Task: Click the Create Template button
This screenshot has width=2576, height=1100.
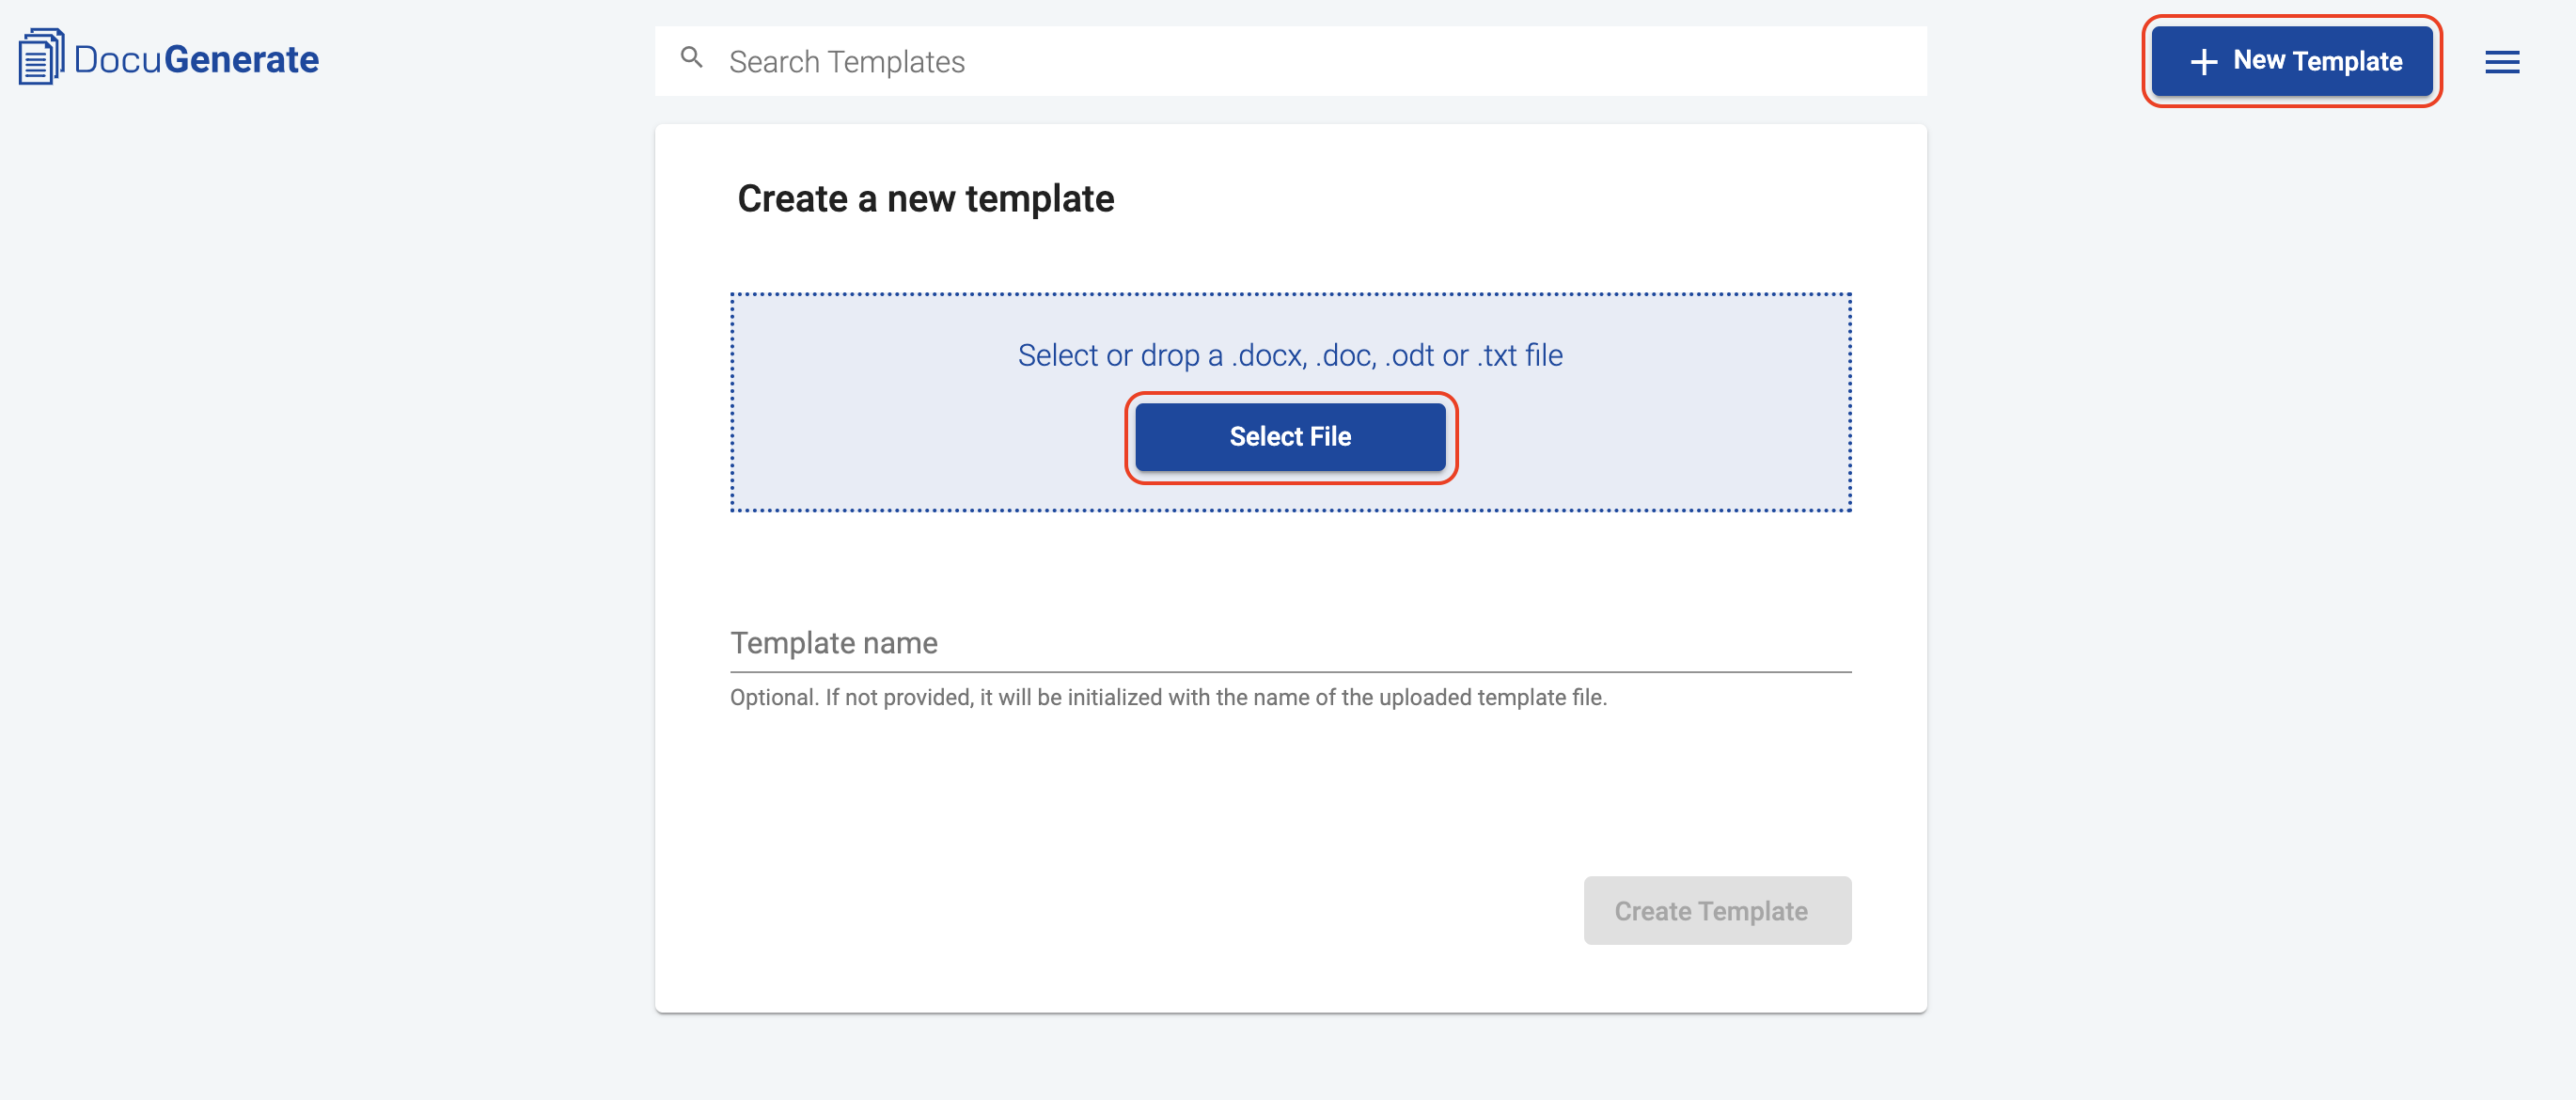Action: pyautogui.click(x=1717, y=910)
